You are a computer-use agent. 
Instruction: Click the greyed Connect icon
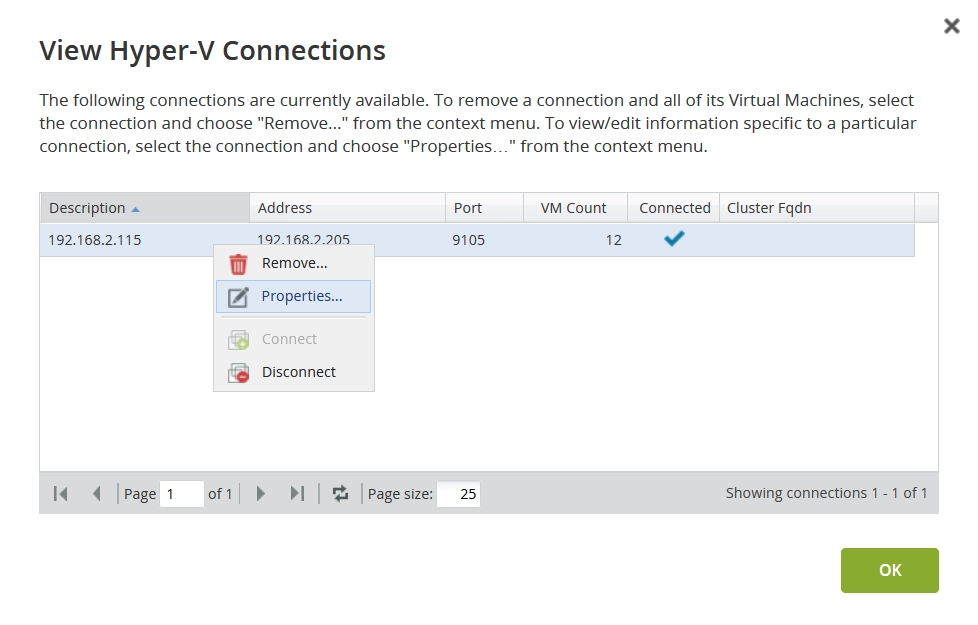(238, 339)
